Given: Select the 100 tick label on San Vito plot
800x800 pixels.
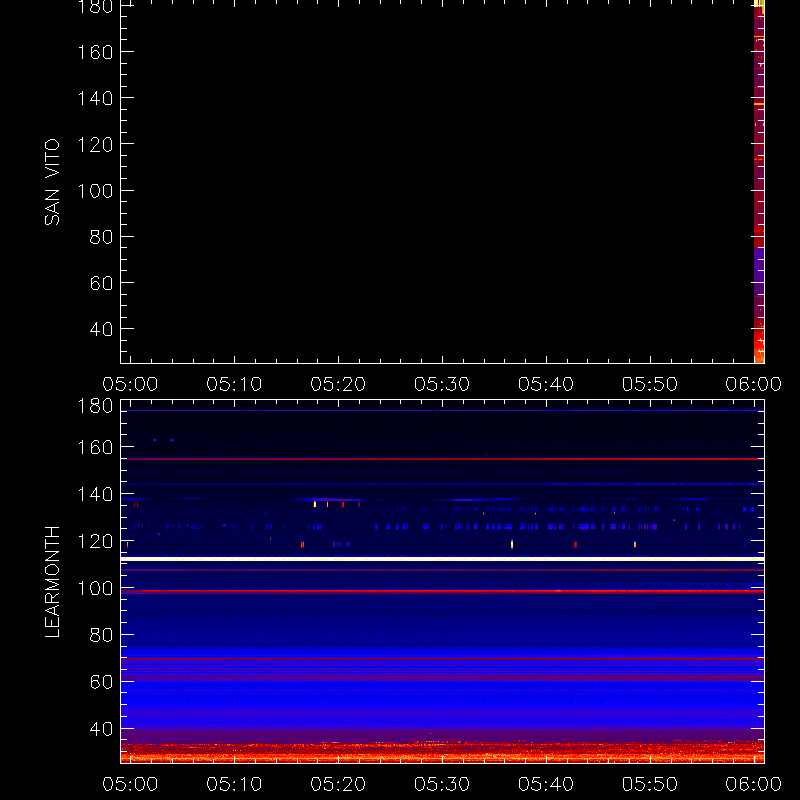Looking at the screenshot, I should point(95,191).
